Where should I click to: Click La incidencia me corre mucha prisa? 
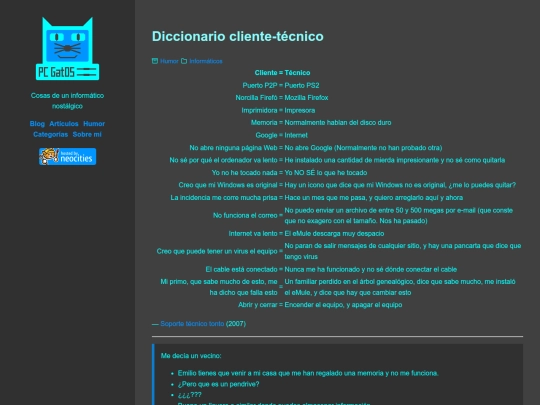(x=224, y=198)
